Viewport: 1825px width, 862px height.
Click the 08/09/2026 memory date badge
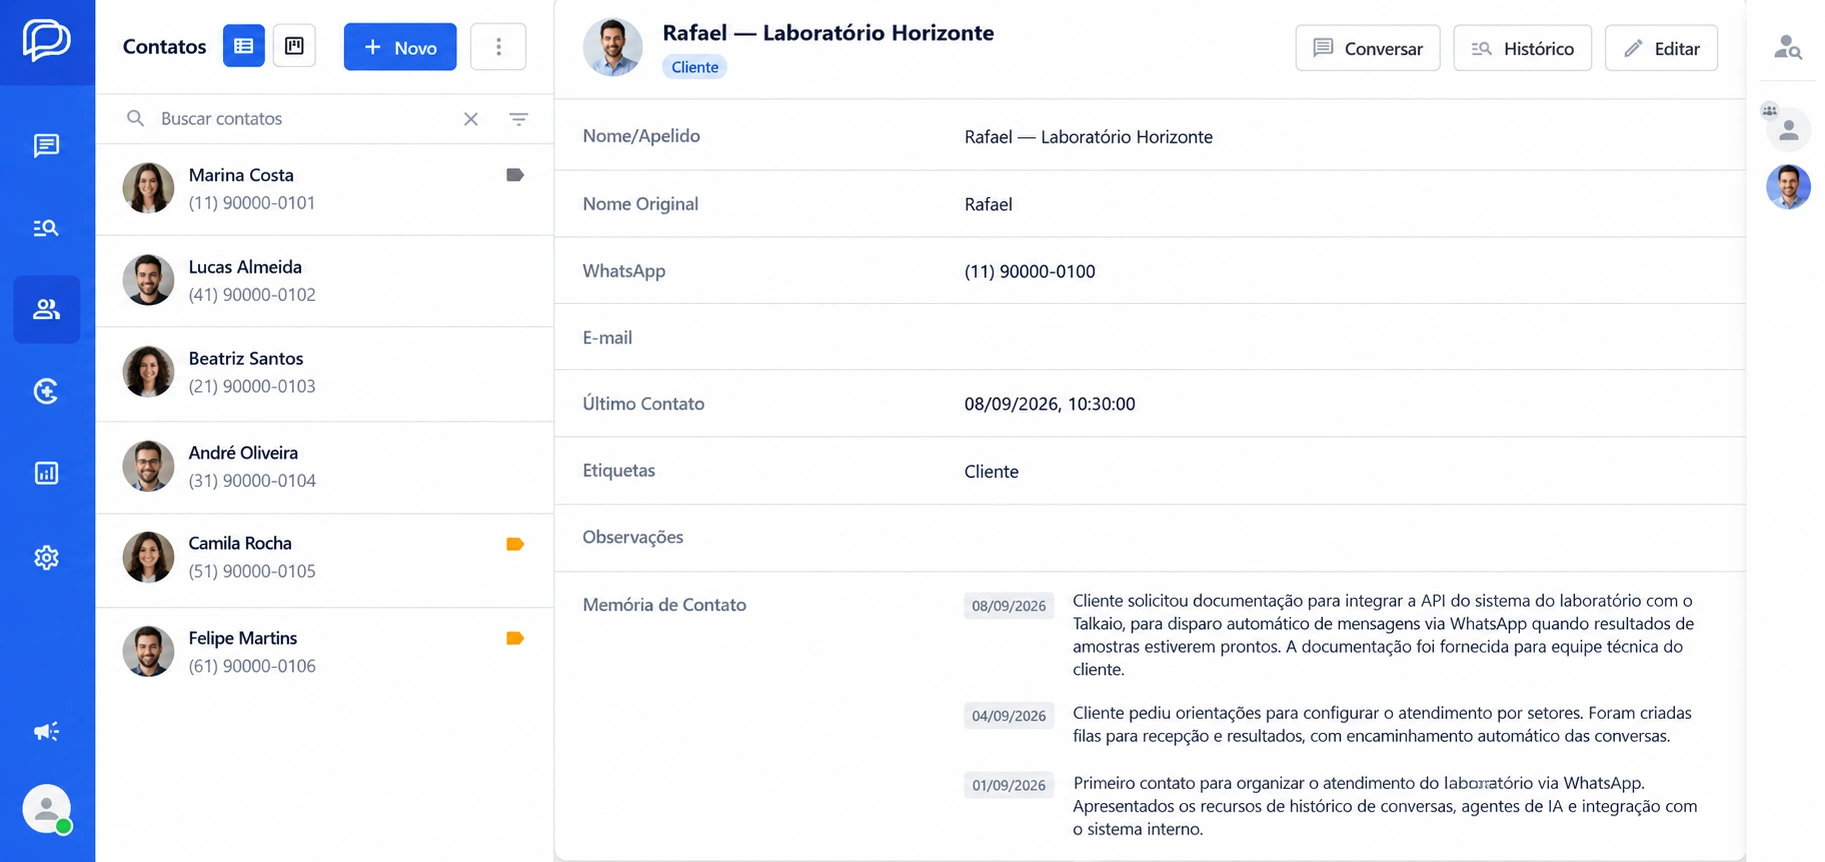tap(1009, 606)
